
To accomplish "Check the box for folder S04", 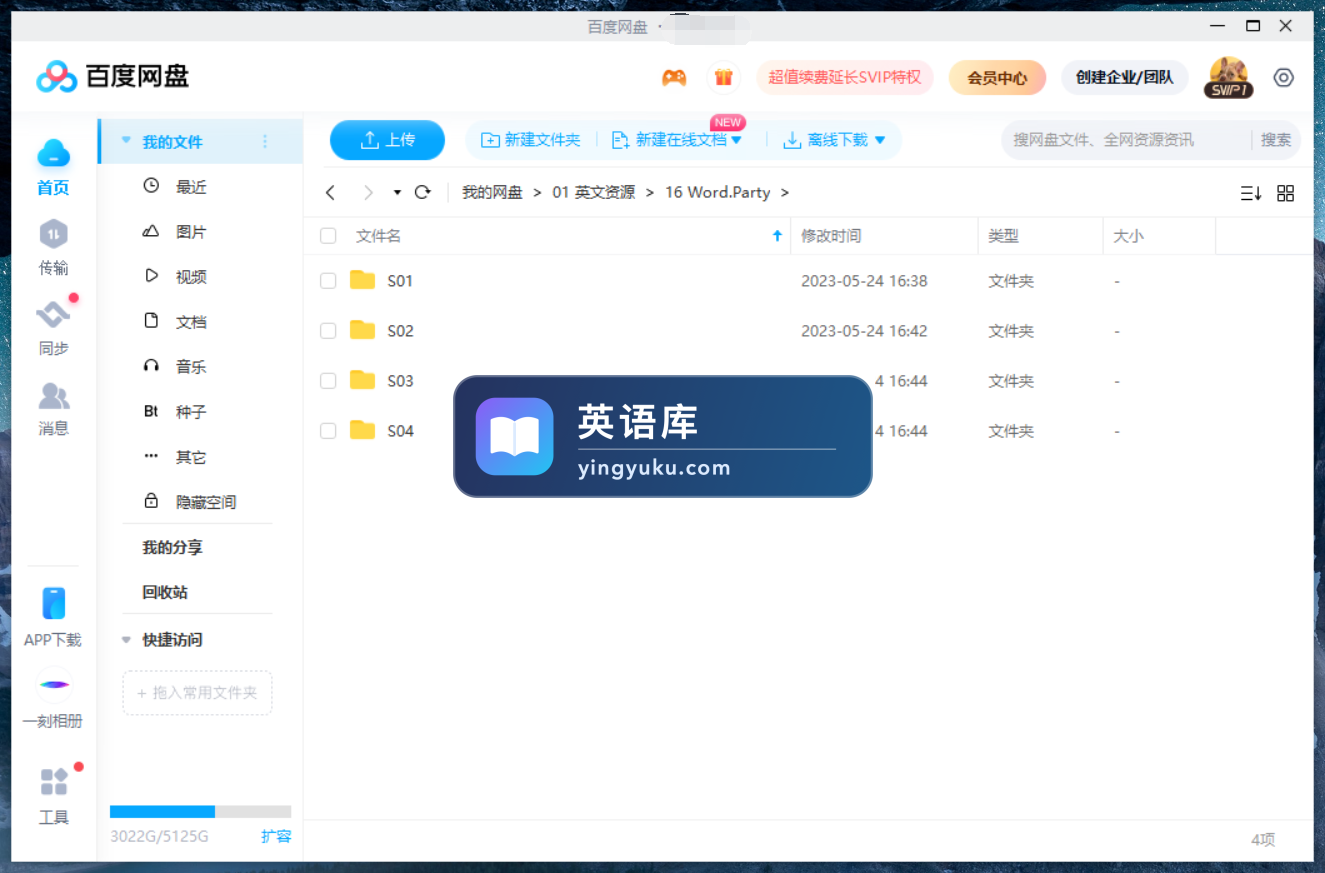I will (x=328, y=431).
